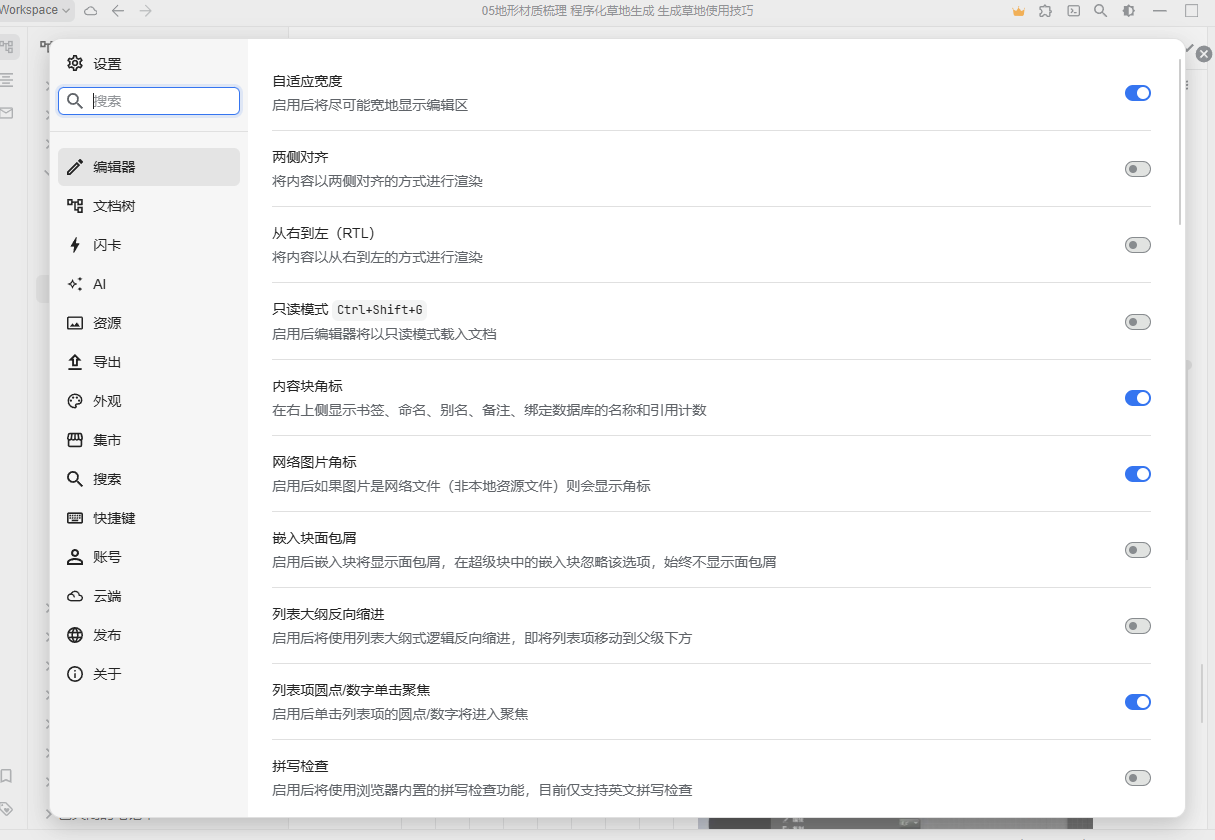Enable the 两侧对齐 toggle
1215x840 pixels.
1137,169
